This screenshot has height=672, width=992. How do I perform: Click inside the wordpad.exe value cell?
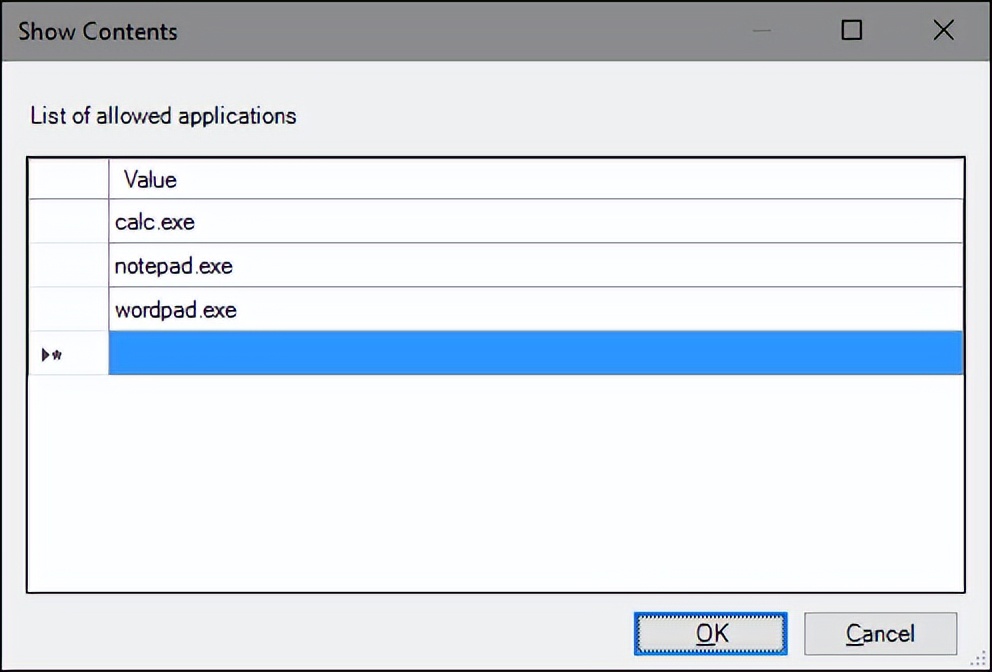(x=400, y=310)
